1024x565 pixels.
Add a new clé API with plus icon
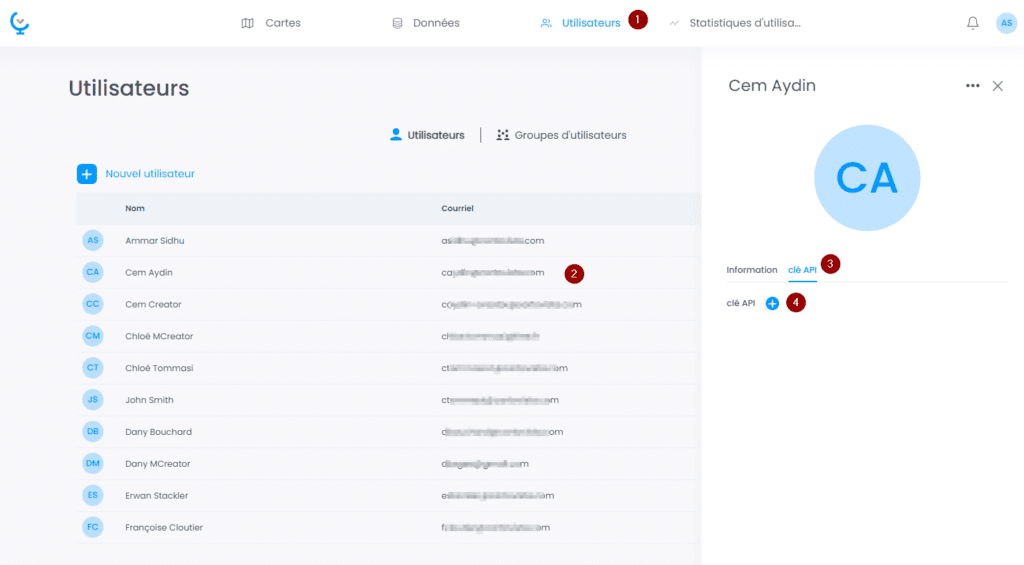772,303
